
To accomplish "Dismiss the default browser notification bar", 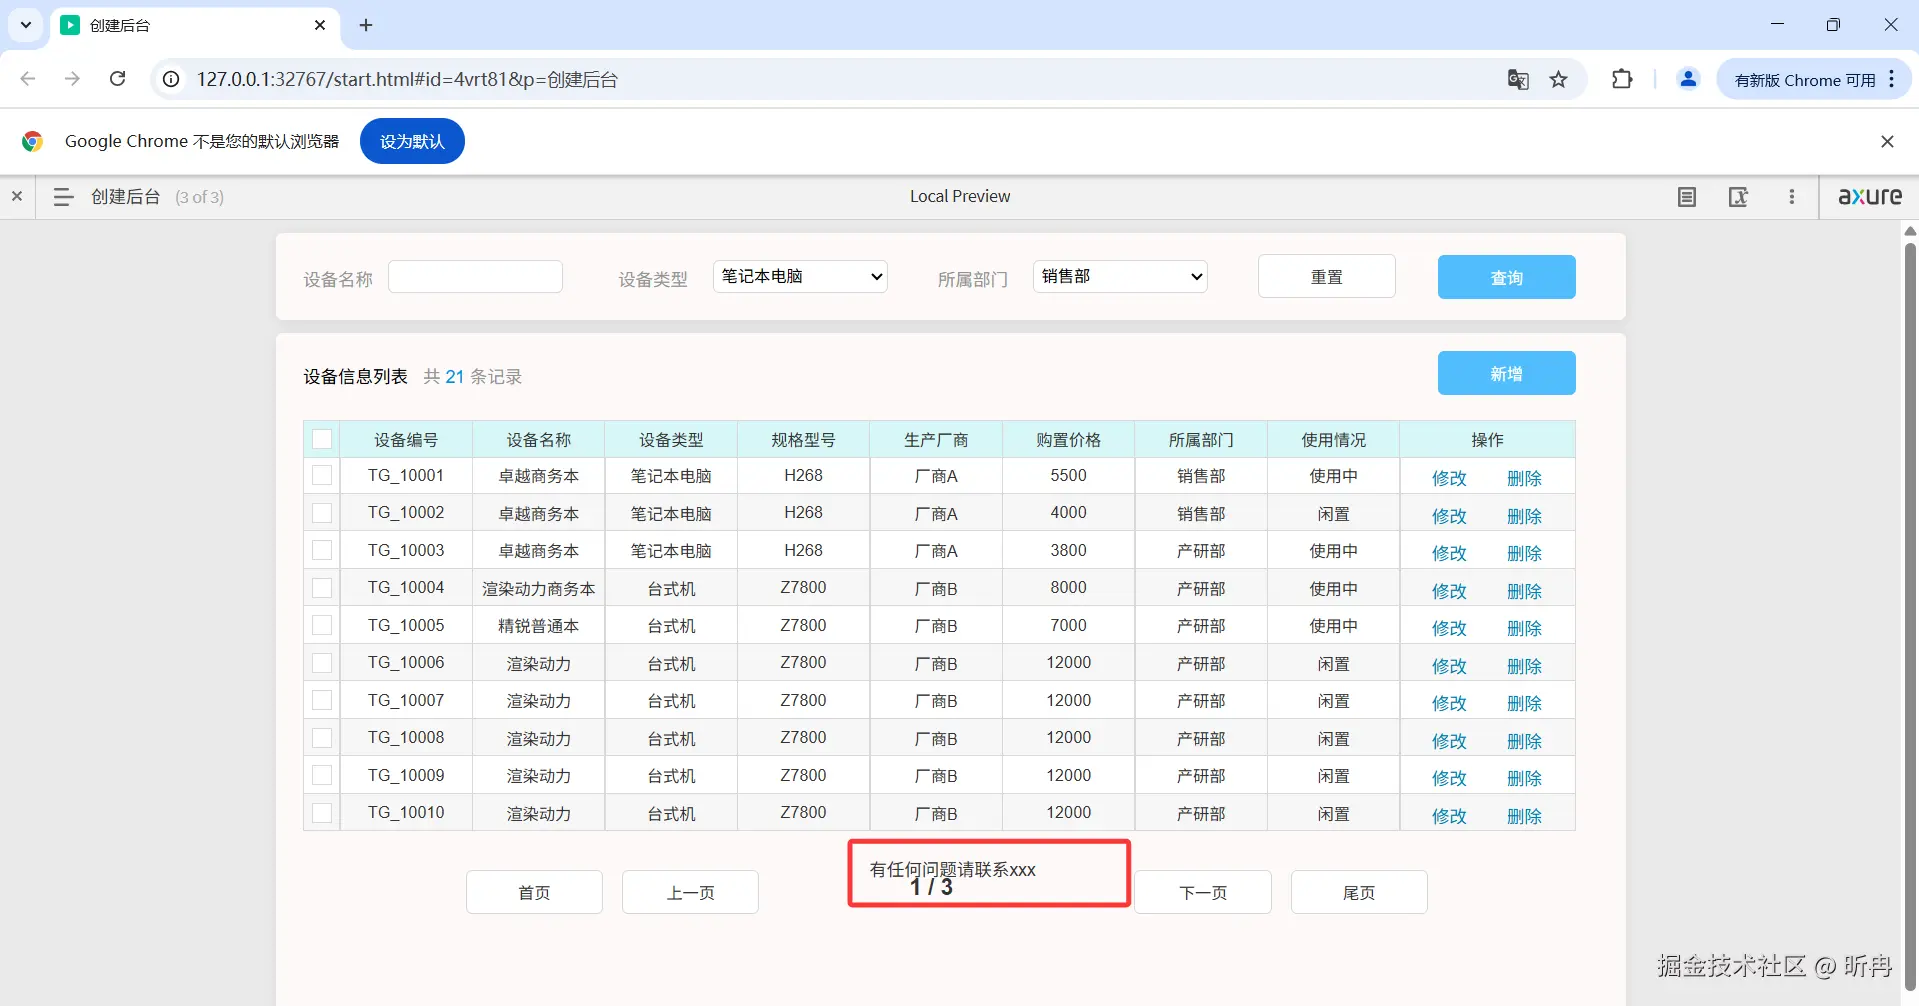I will pos(1887,141).
